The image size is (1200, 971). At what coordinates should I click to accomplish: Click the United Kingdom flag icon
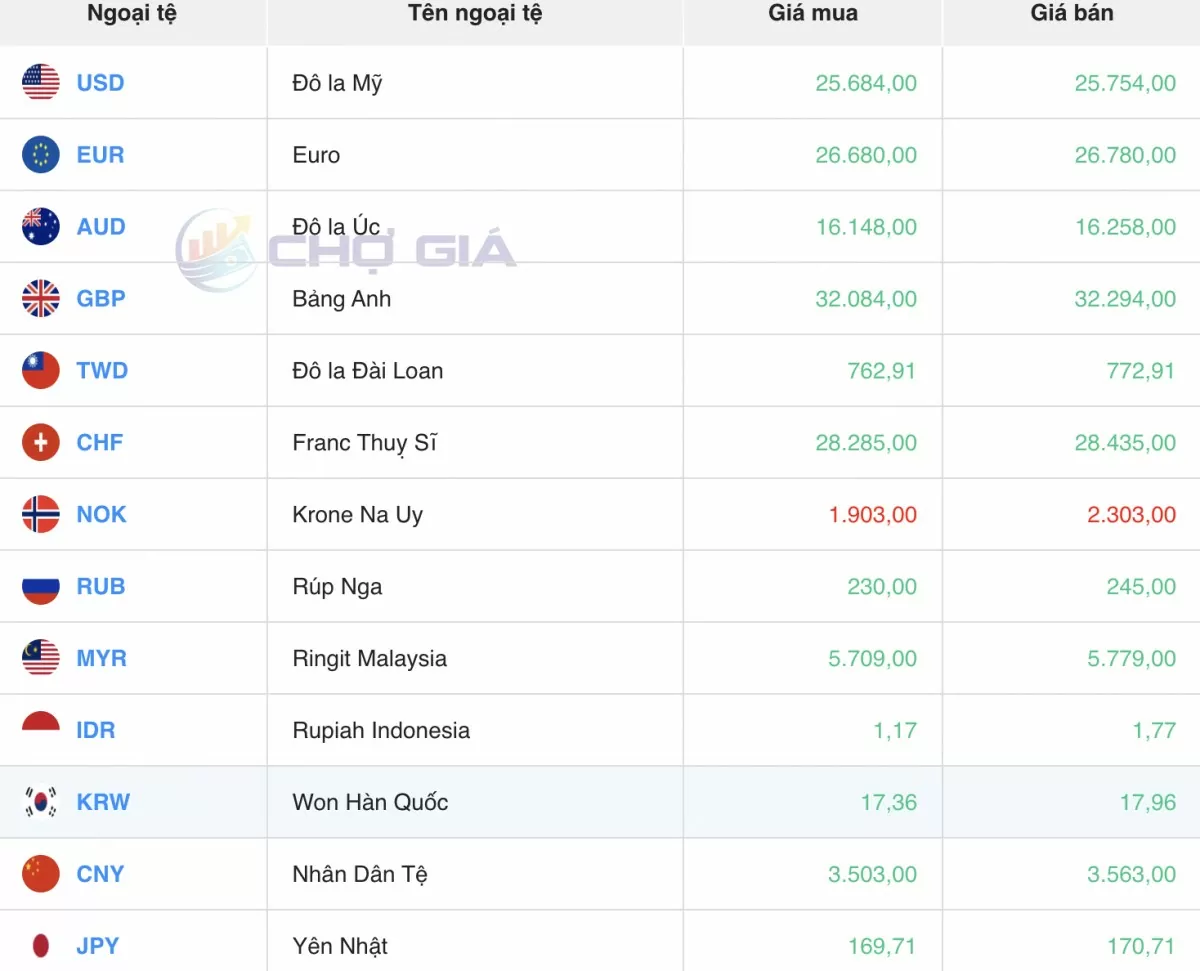(x=41, y=299)
